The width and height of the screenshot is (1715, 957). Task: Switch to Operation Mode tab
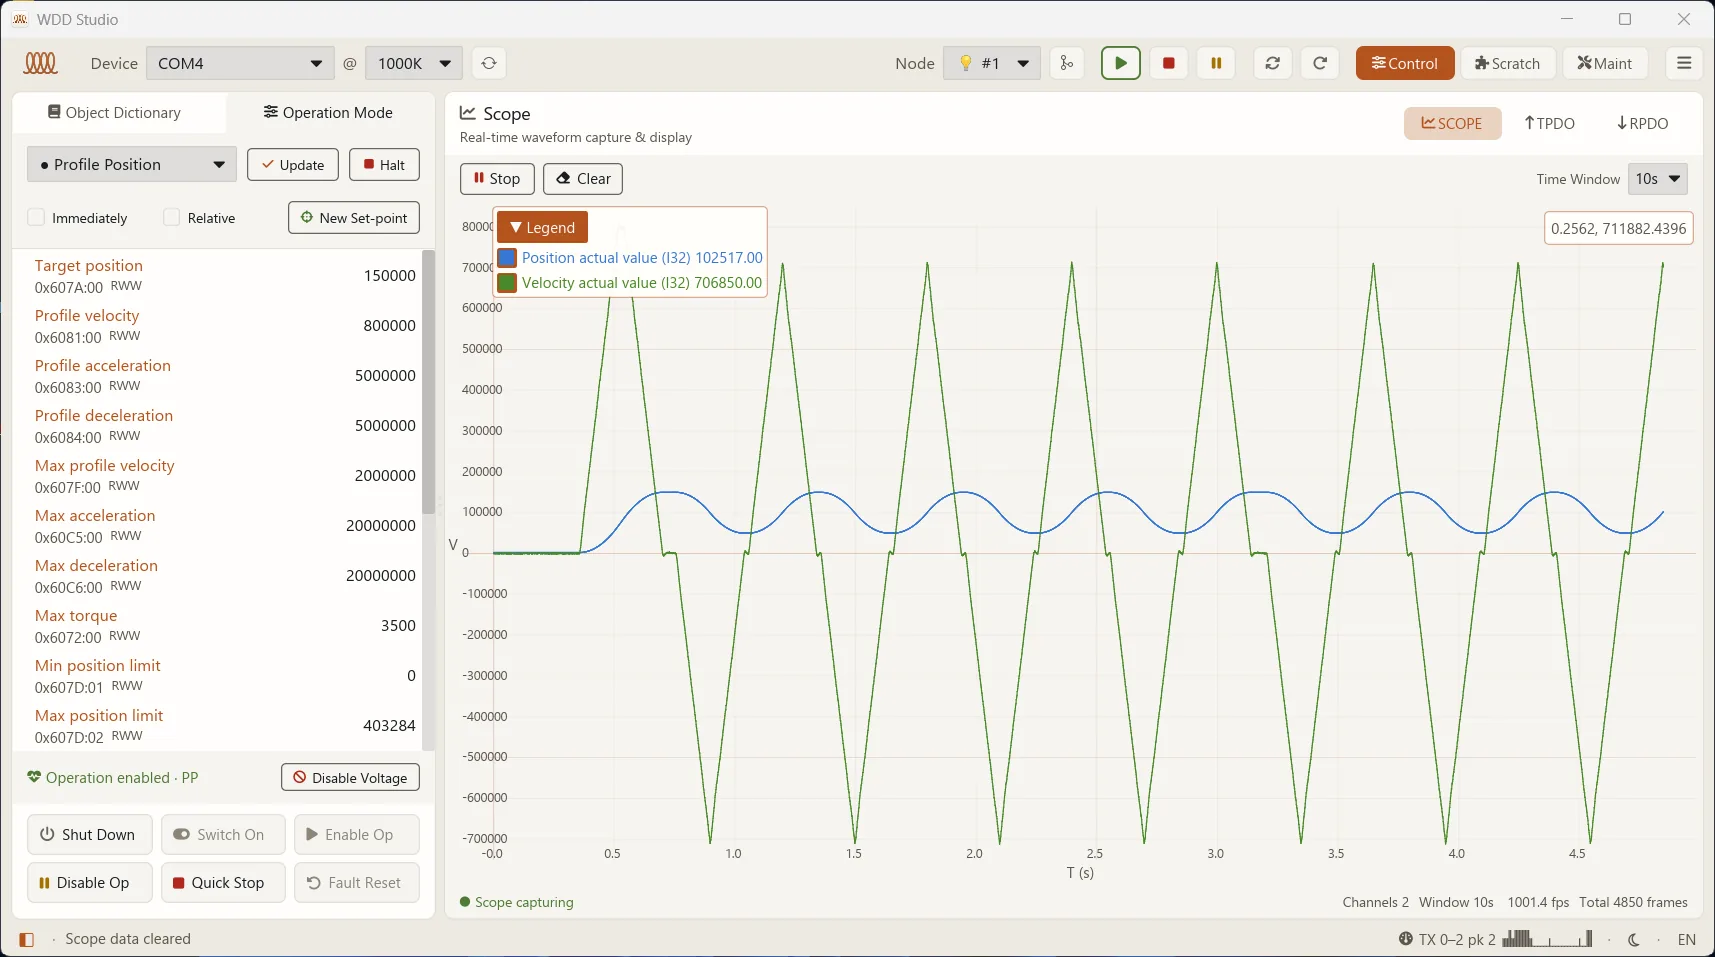(328, 113)
